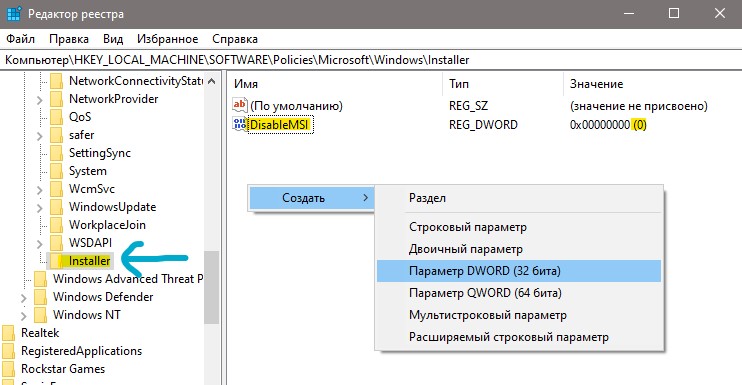Screen dimensions: 742x385
Task: Click the string value icon of (По умолчанию)
Action: [240, 105]
